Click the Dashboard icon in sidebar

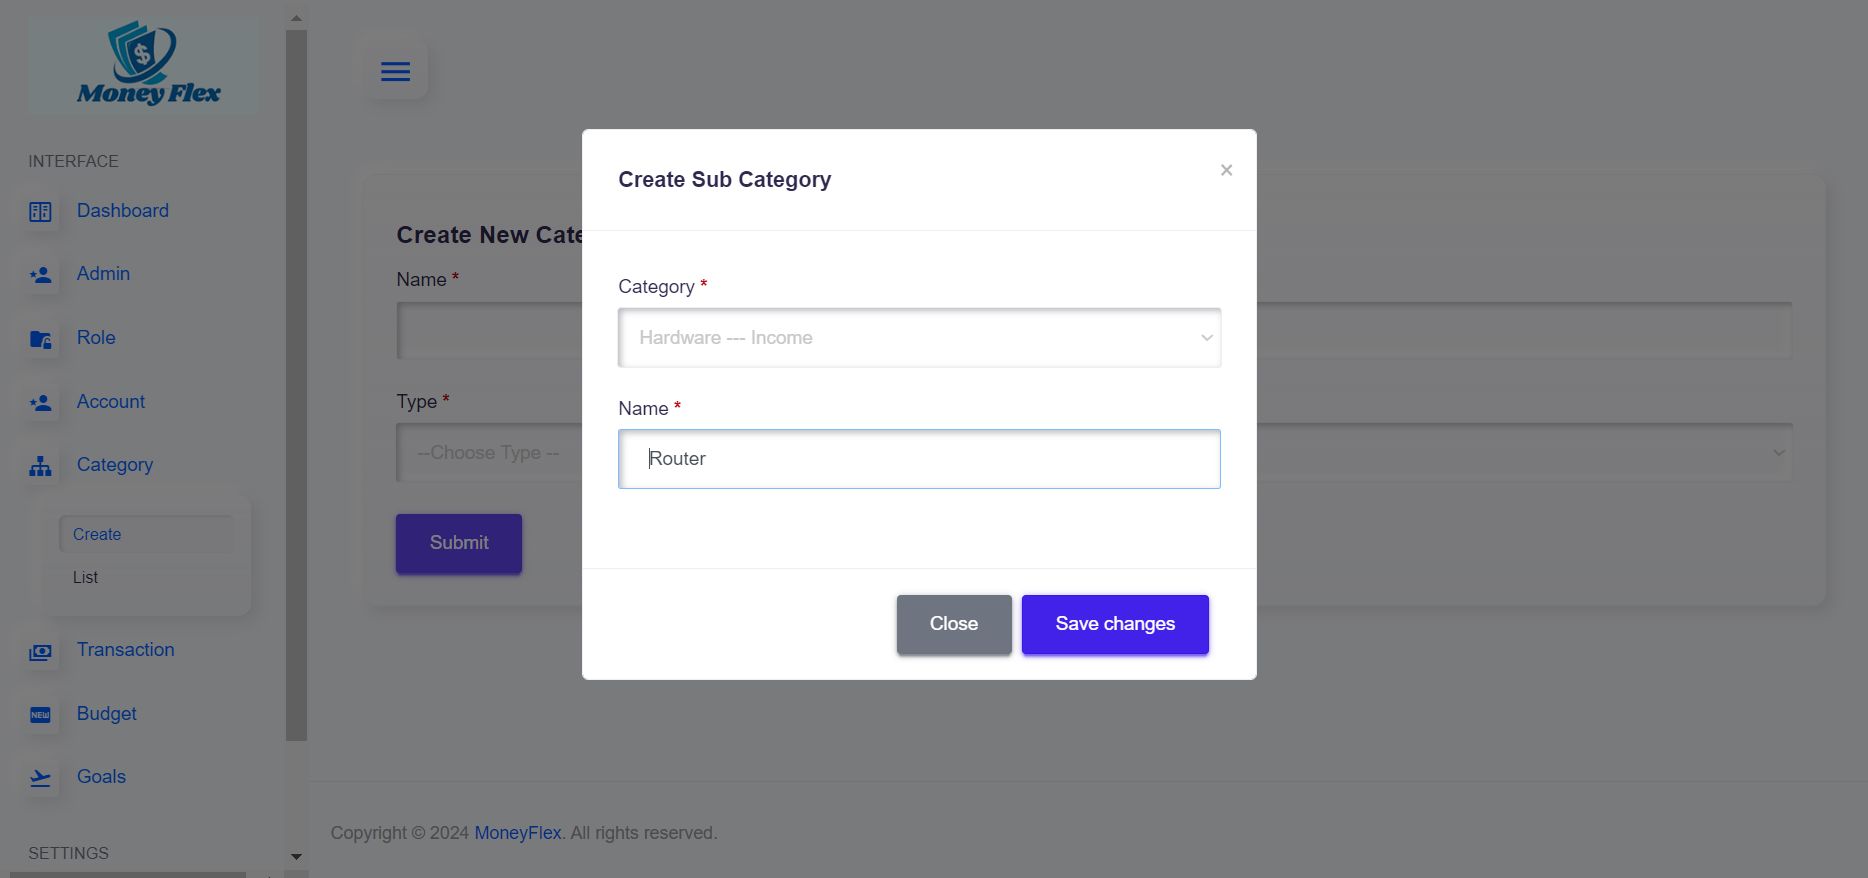40,212
